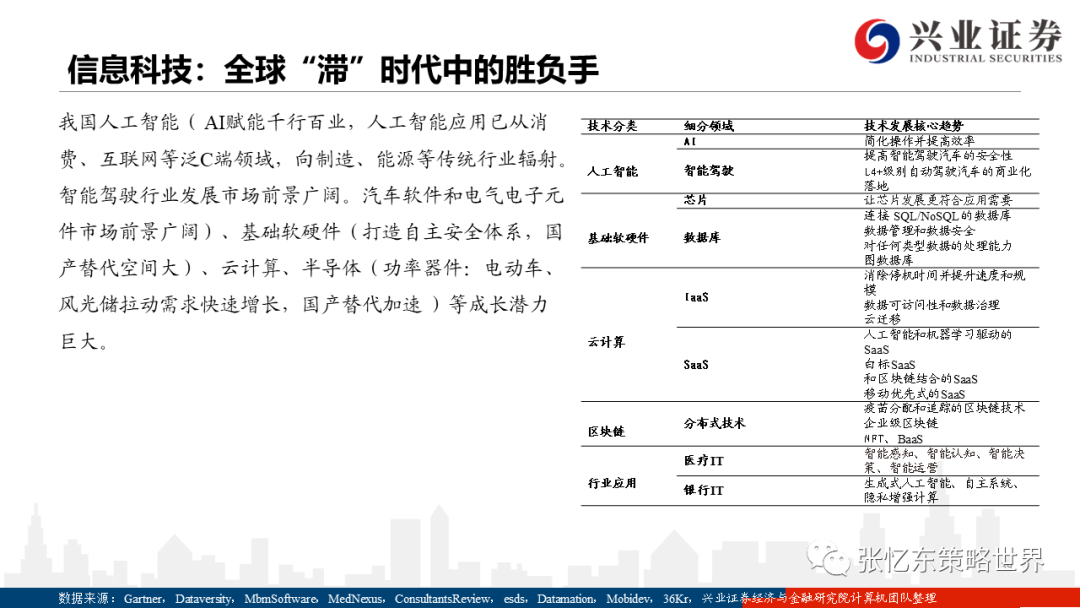Select the body line starting 我国人工智能
The image size is (1080, 608).
(x=304, y=123)
